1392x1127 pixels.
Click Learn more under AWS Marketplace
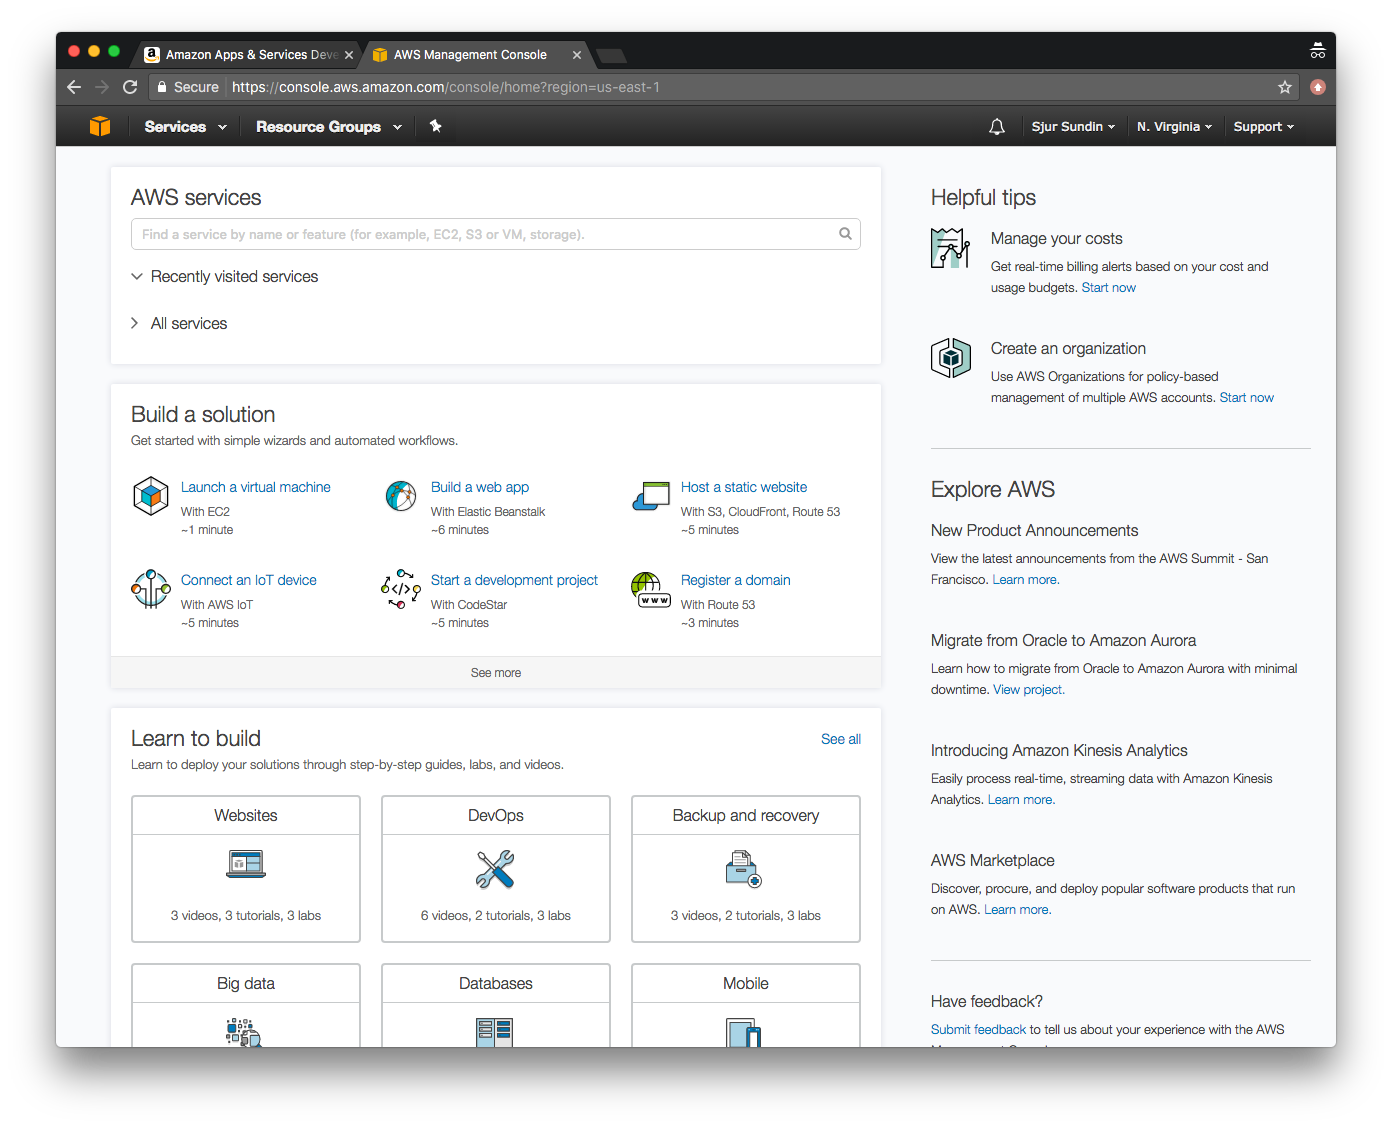click(1018, 910)
